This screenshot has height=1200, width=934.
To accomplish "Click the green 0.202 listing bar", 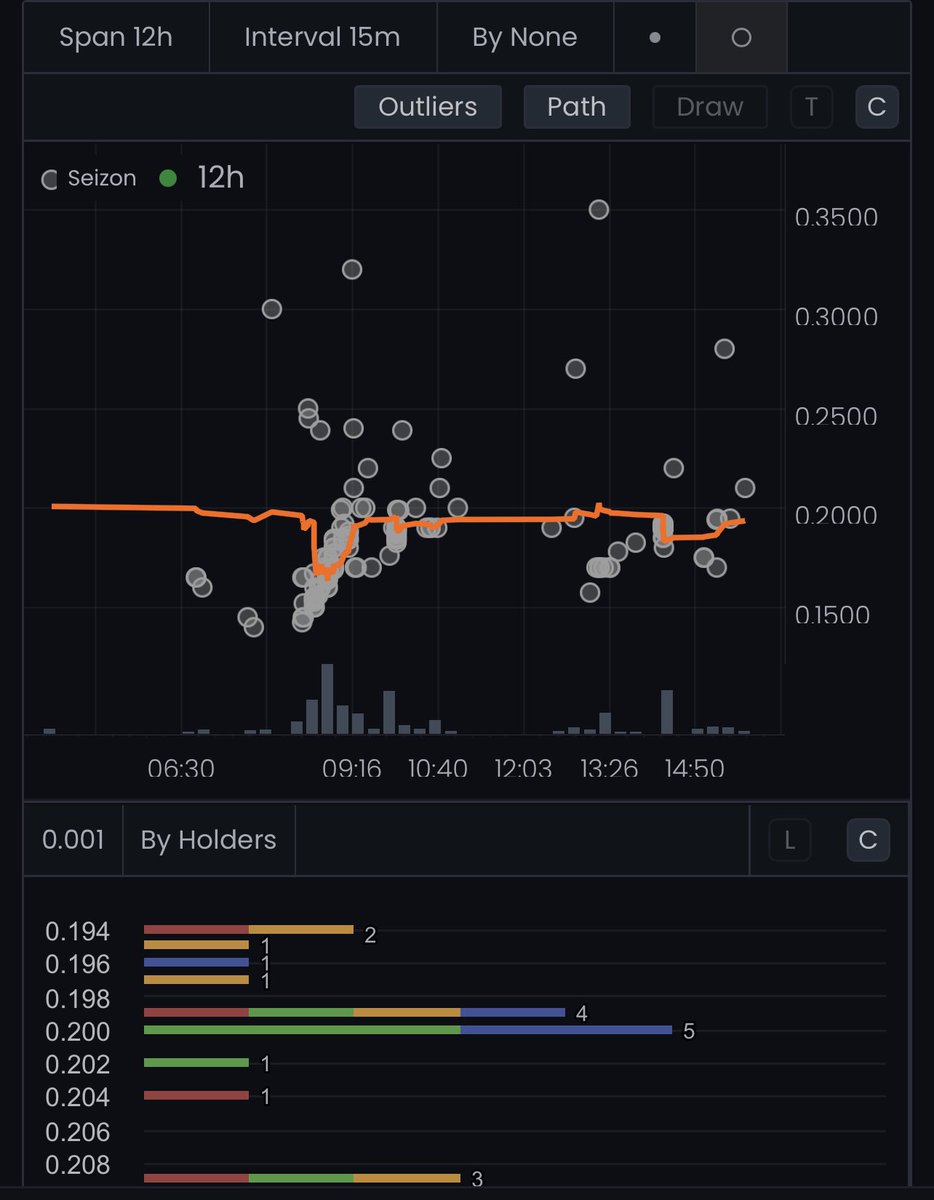I will tap(196, 1062).
